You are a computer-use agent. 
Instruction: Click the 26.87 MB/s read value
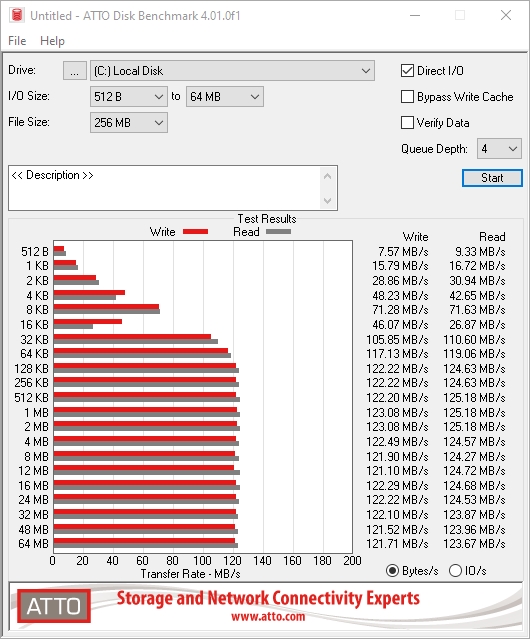point(477,325)
